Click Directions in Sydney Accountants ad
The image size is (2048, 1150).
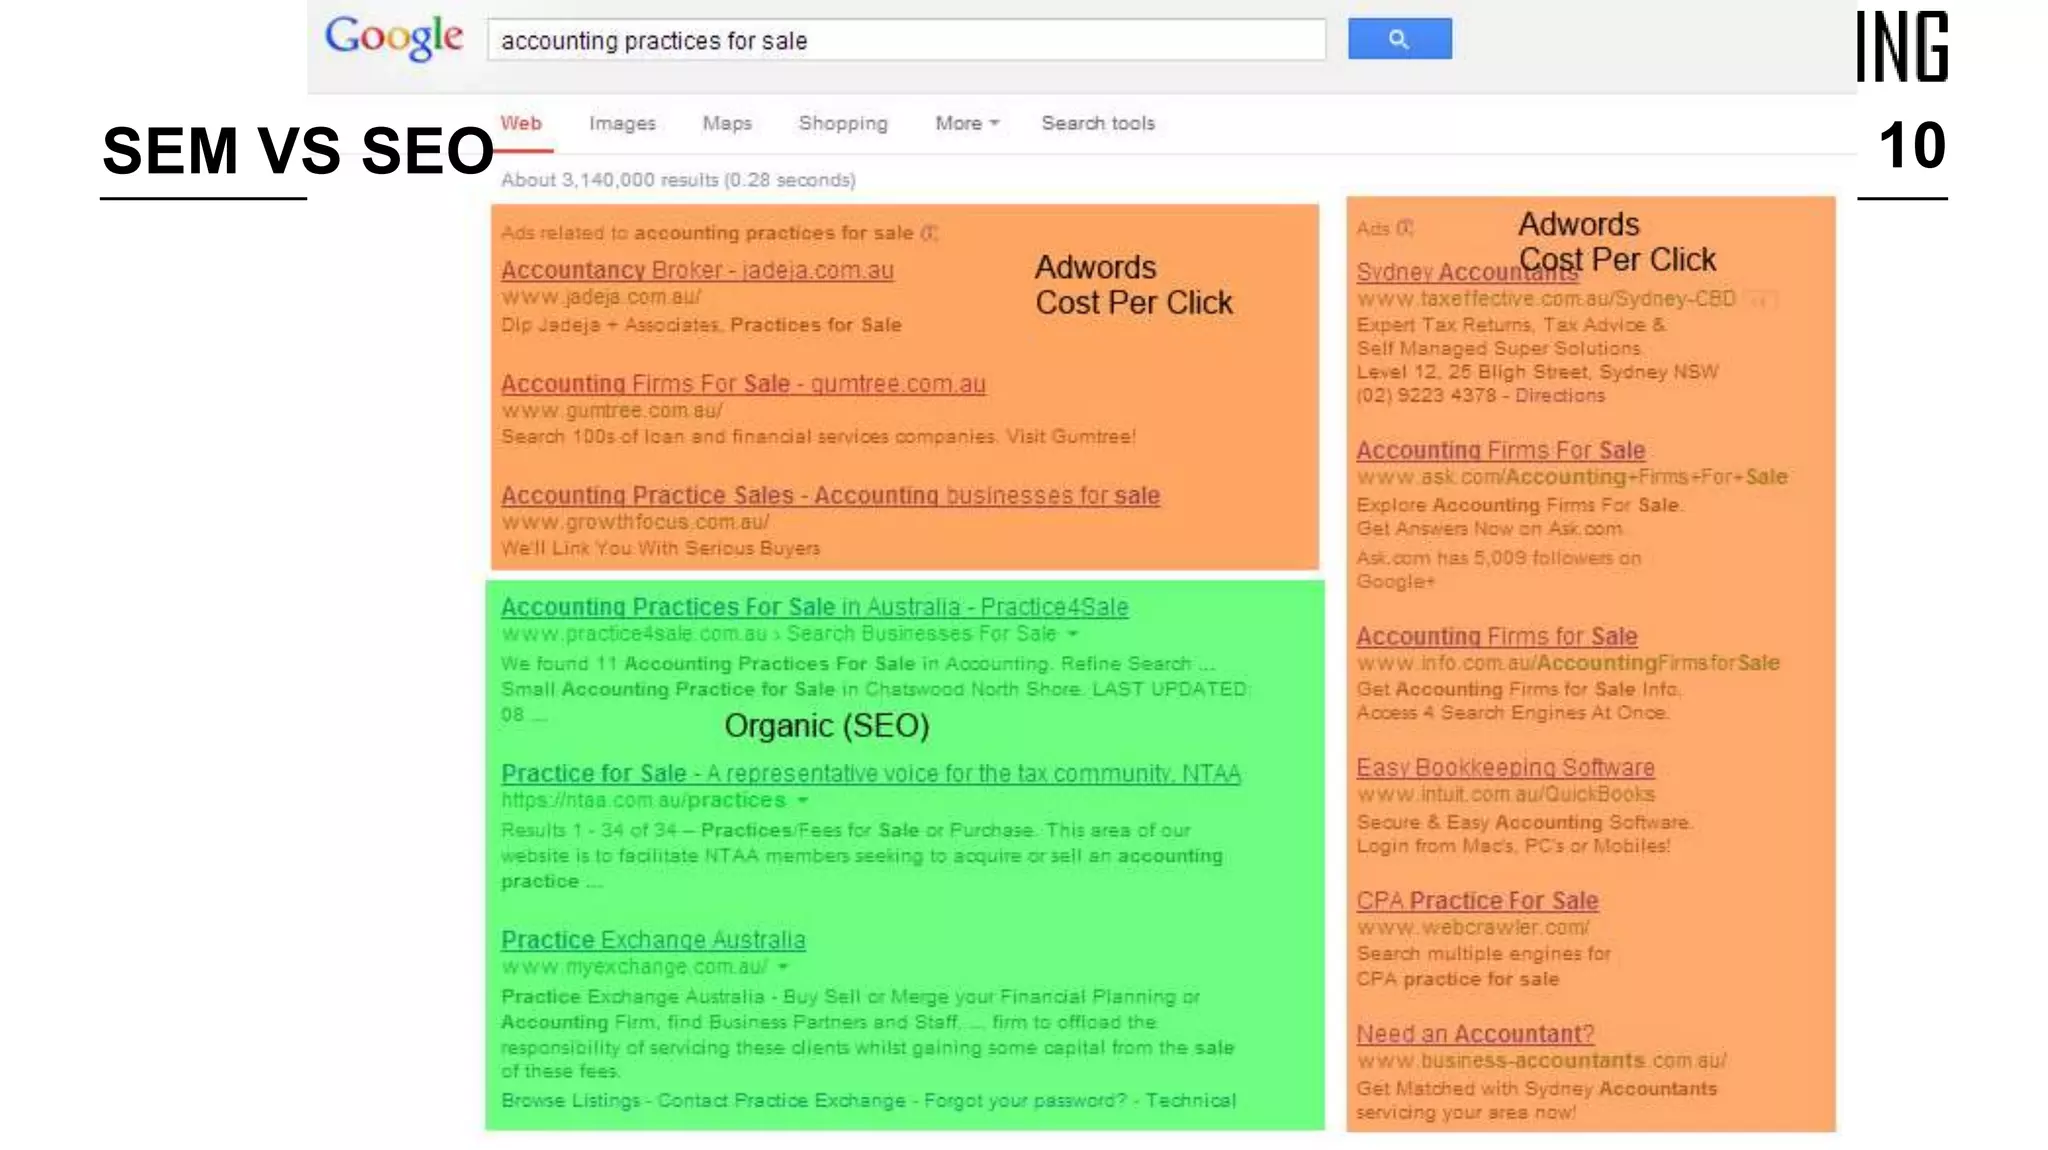(x=1559, y=396)
